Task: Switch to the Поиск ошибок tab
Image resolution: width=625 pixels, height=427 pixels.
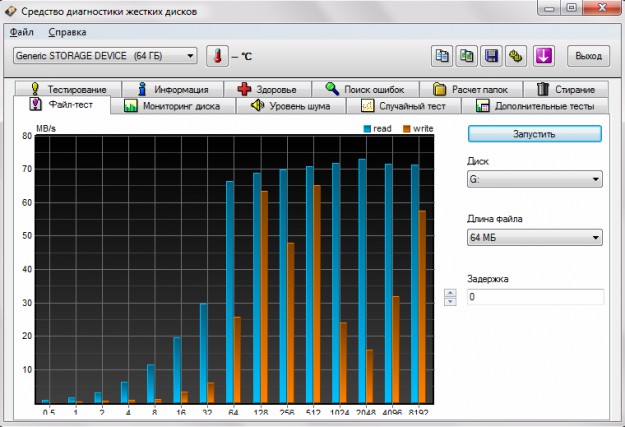Action: point(364,89)
